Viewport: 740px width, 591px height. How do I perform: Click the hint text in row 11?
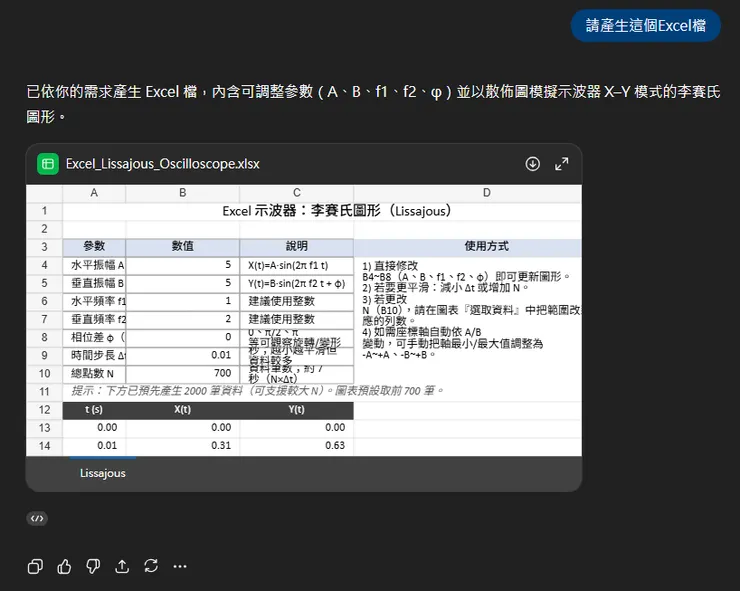[x=257, y=391]
